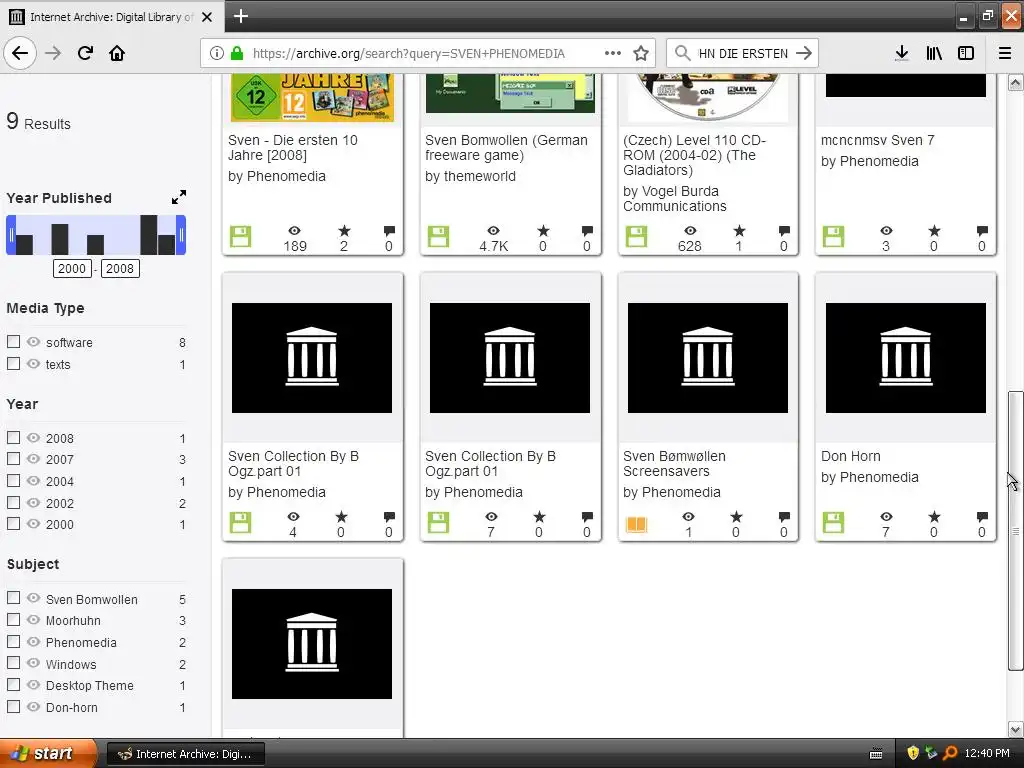Expand the Year Published histogram

coord(178,197)
